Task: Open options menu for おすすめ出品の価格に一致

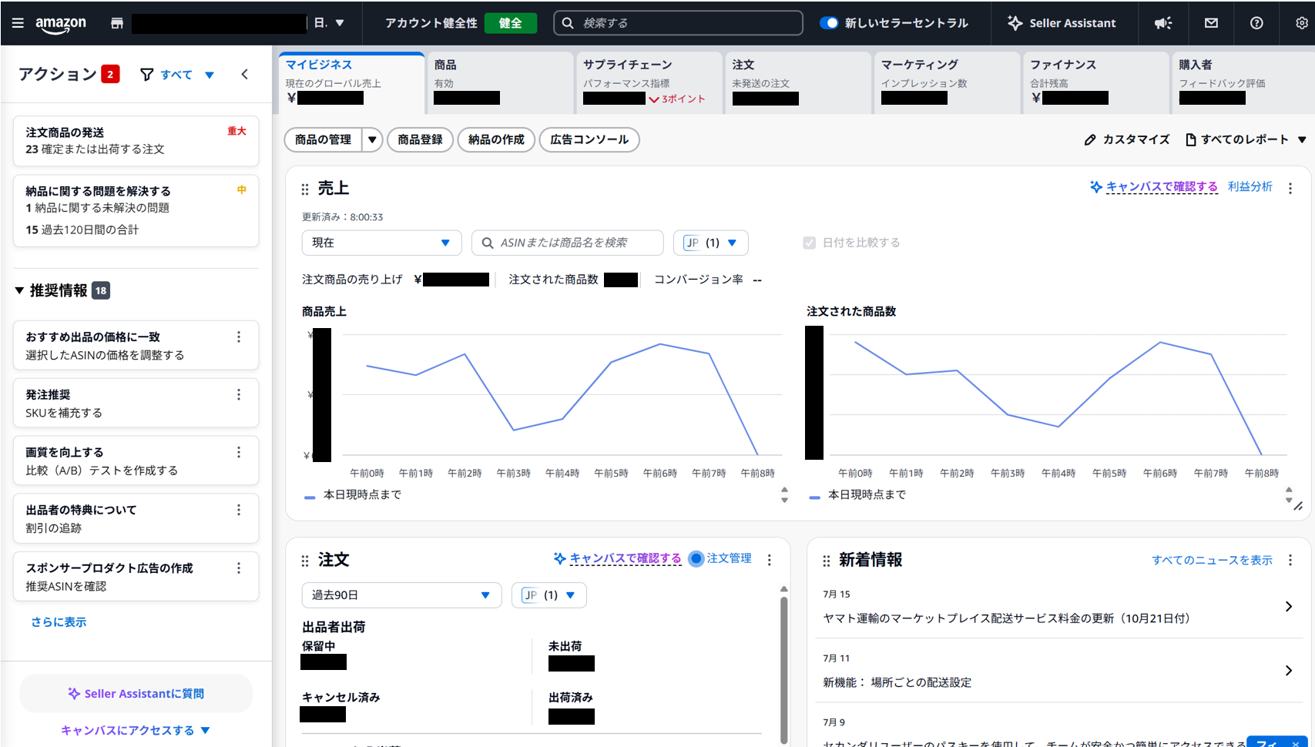Action: click(x=238, y=337)
